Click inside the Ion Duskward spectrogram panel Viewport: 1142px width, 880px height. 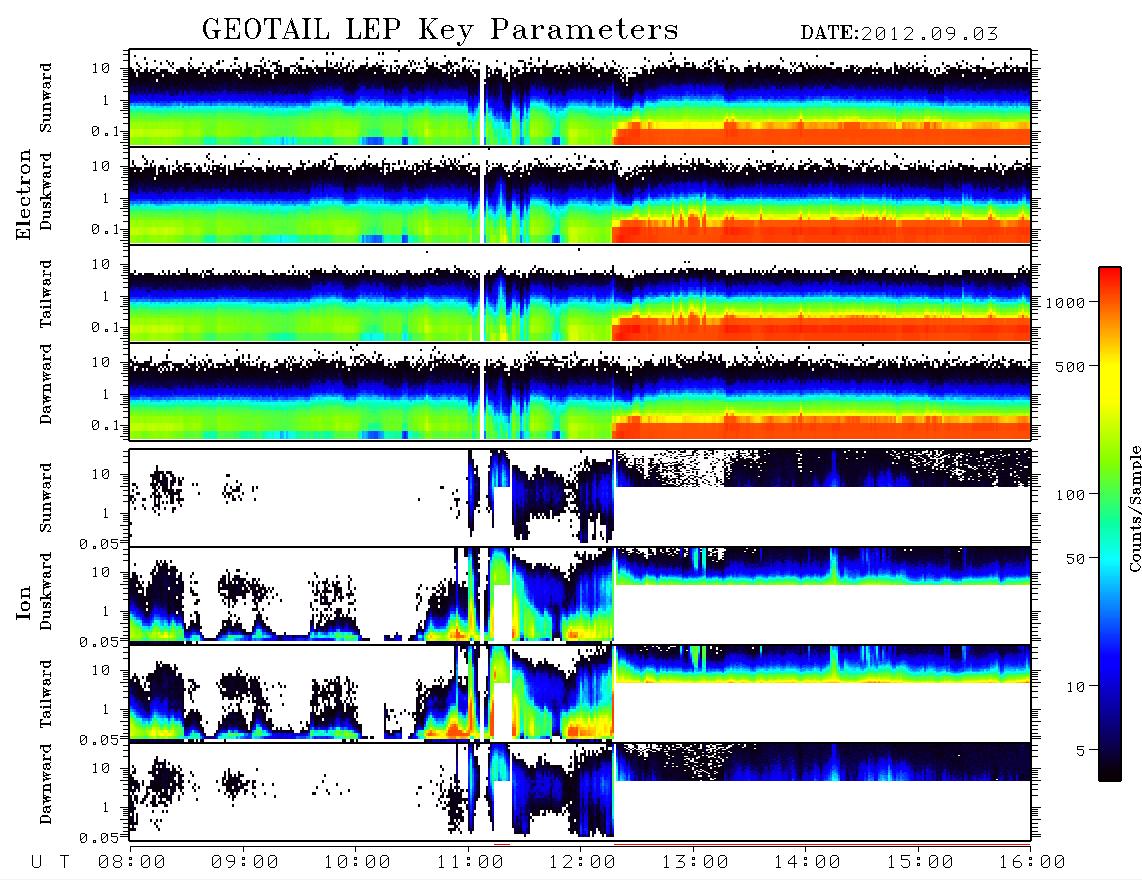[x=580, y=594]
